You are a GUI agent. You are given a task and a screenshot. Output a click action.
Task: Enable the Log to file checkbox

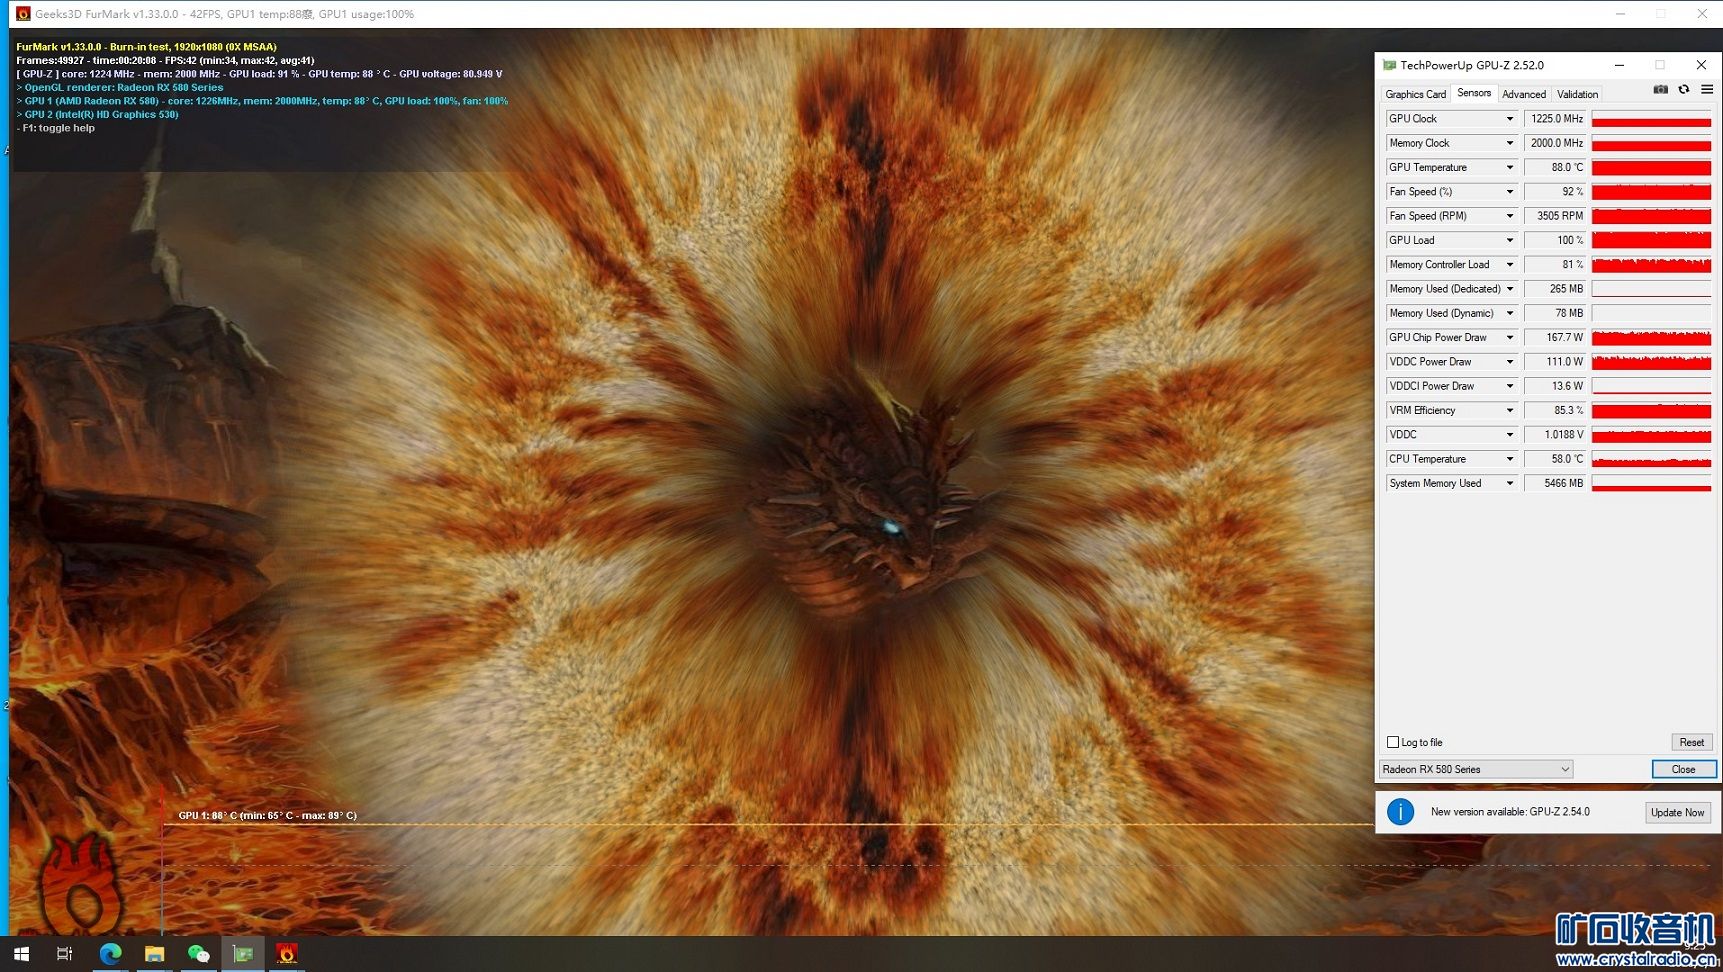[1393, 742]
